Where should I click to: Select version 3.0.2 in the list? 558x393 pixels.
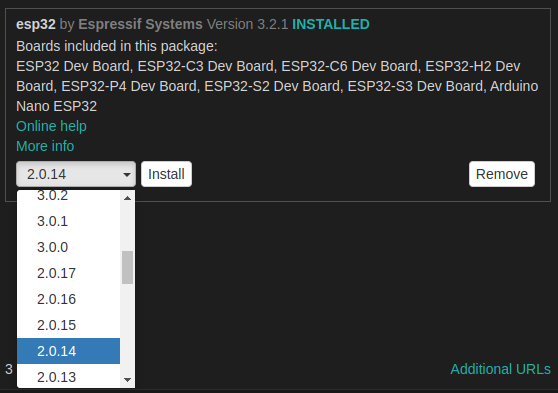[x=68, y=196]
